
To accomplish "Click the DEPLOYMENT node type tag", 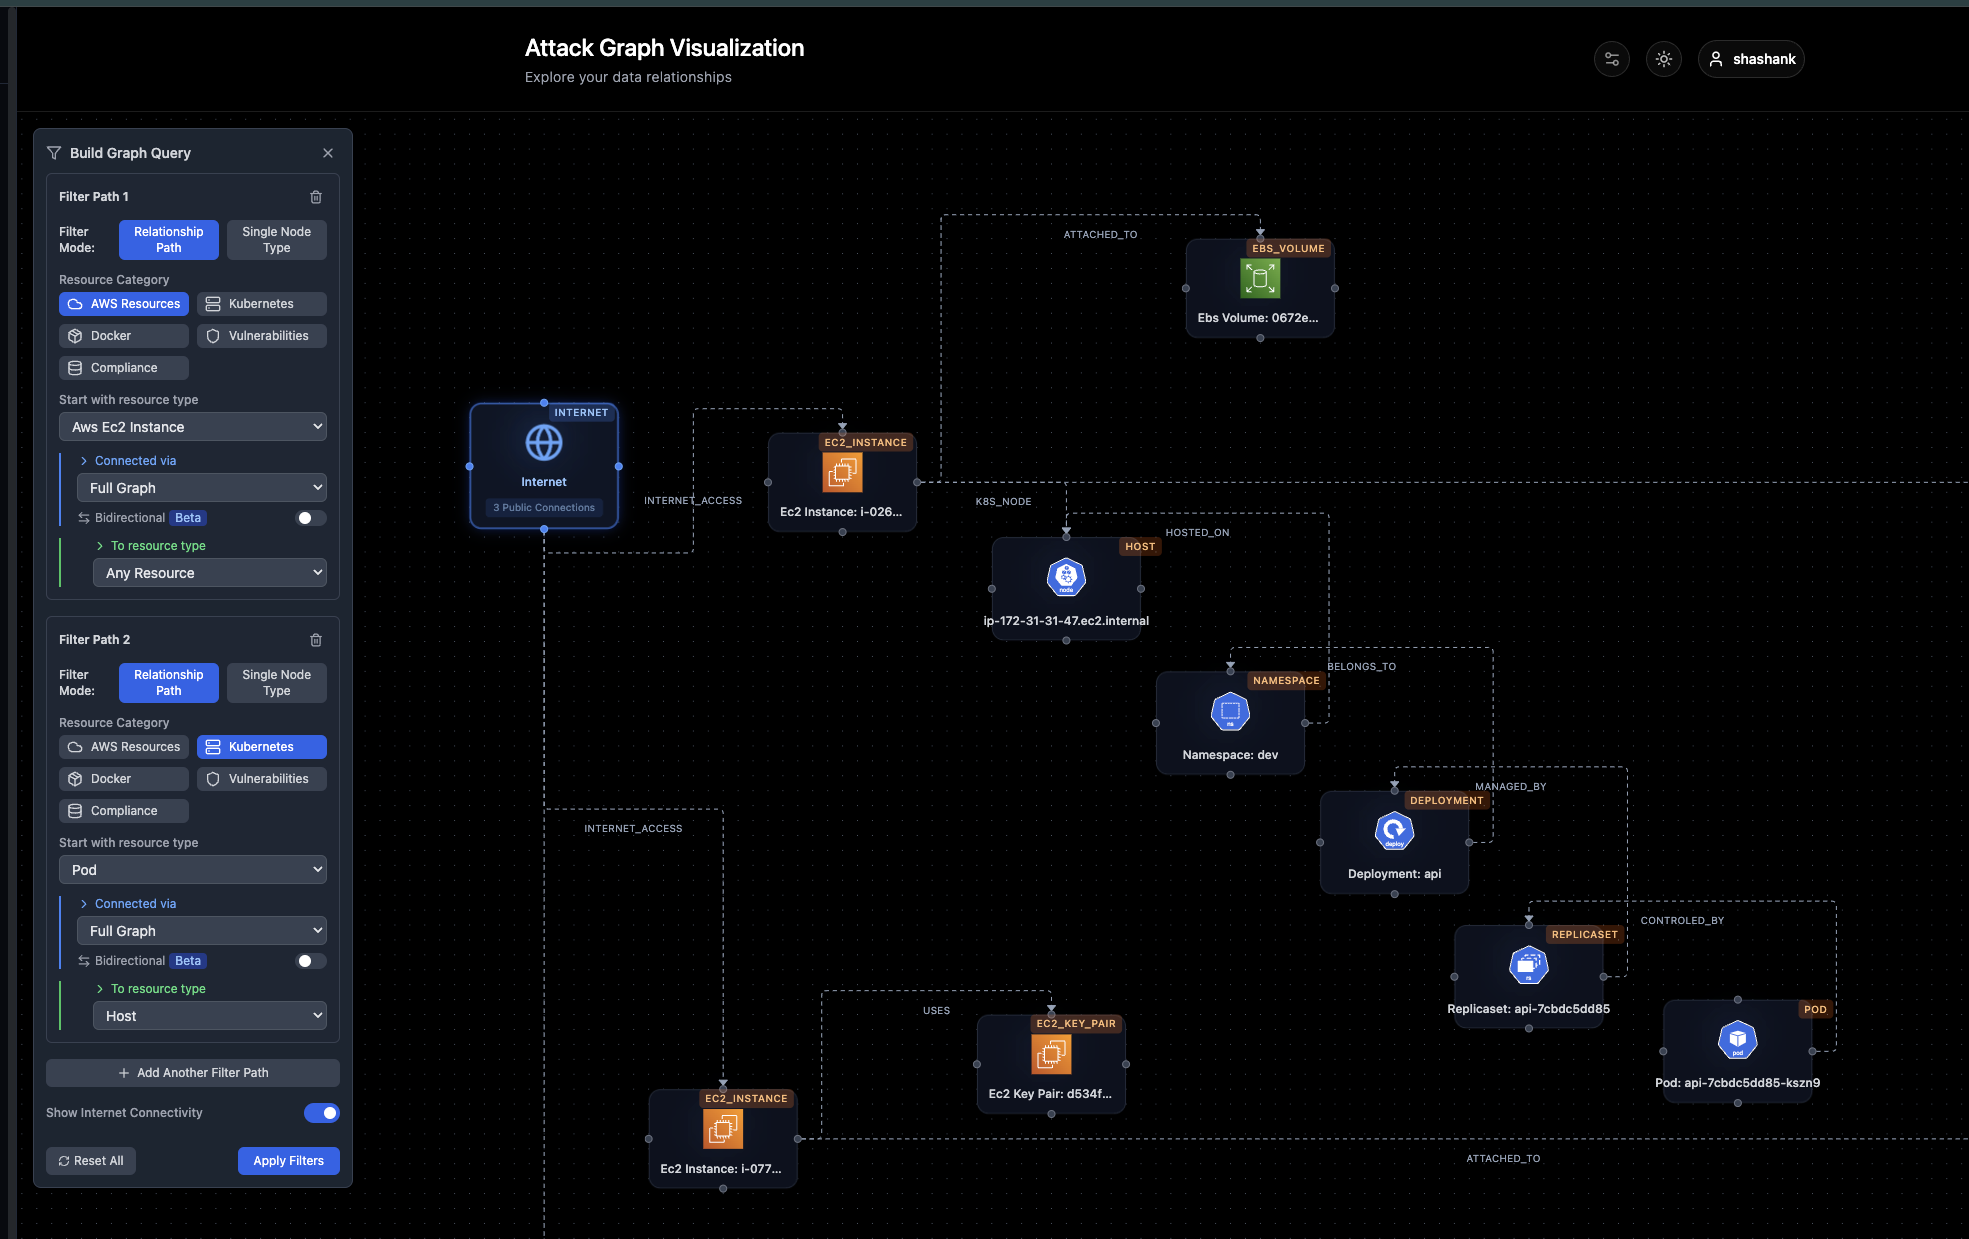I will point(1446,801).
